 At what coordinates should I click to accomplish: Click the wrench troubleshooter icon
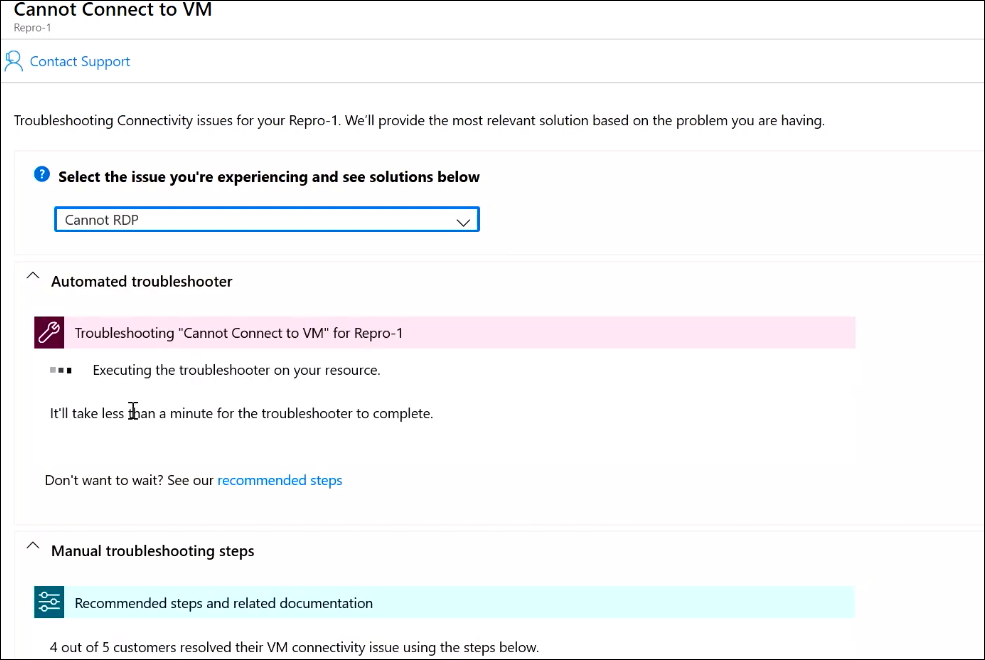(x=49, y=333)
